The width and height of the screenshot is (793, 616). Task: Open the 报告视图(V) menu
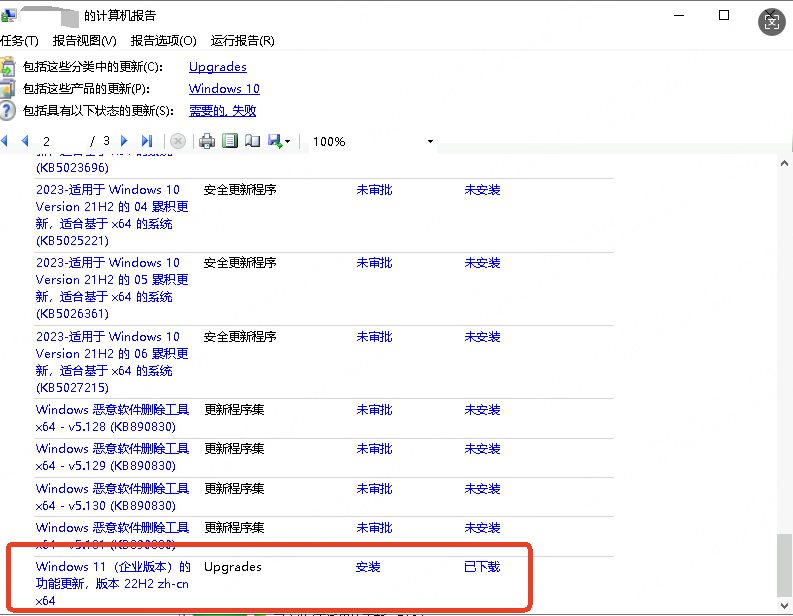pyautogui.click(x=84, y=41)
